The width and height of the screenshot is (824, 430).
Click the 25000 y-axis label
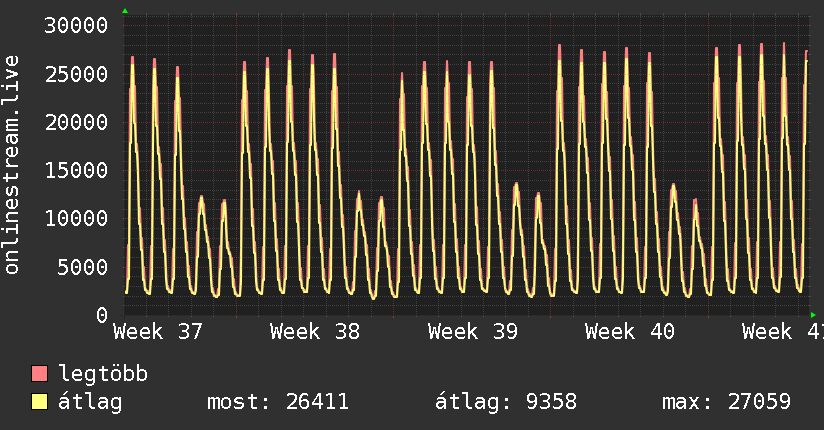point(76,74)
